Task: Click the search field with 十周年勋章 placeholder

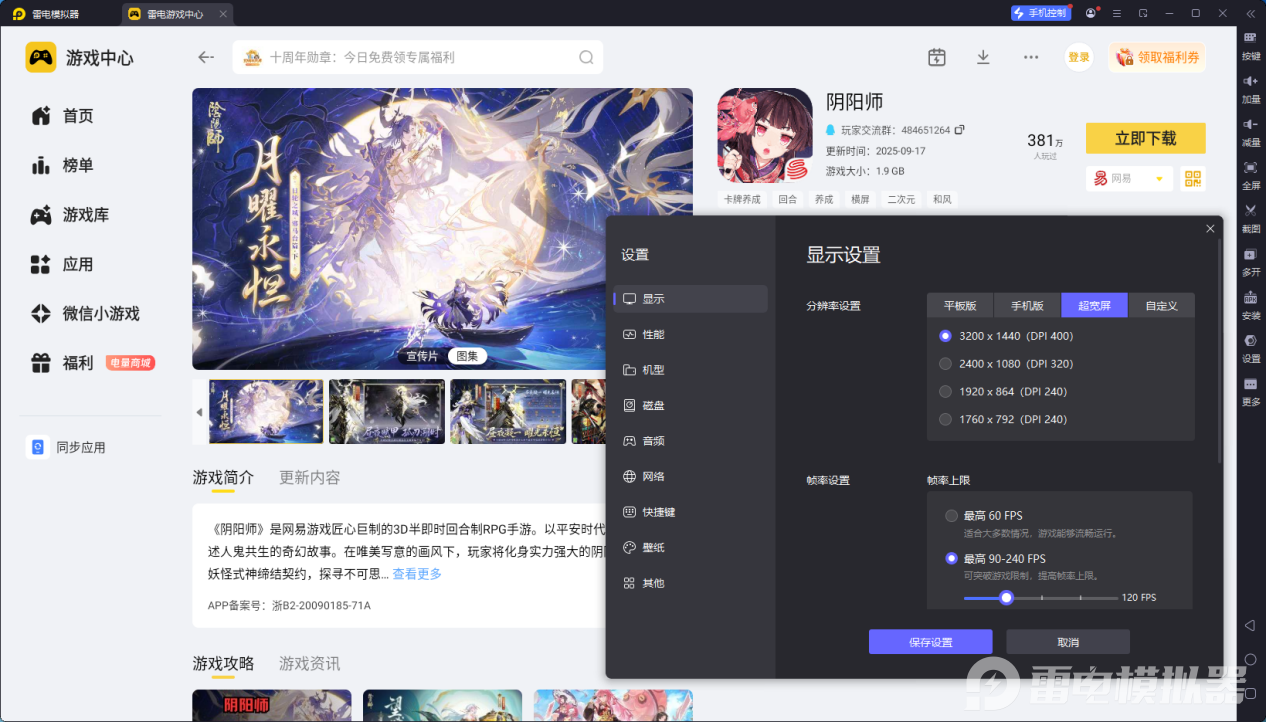Action: click(418, 57)
